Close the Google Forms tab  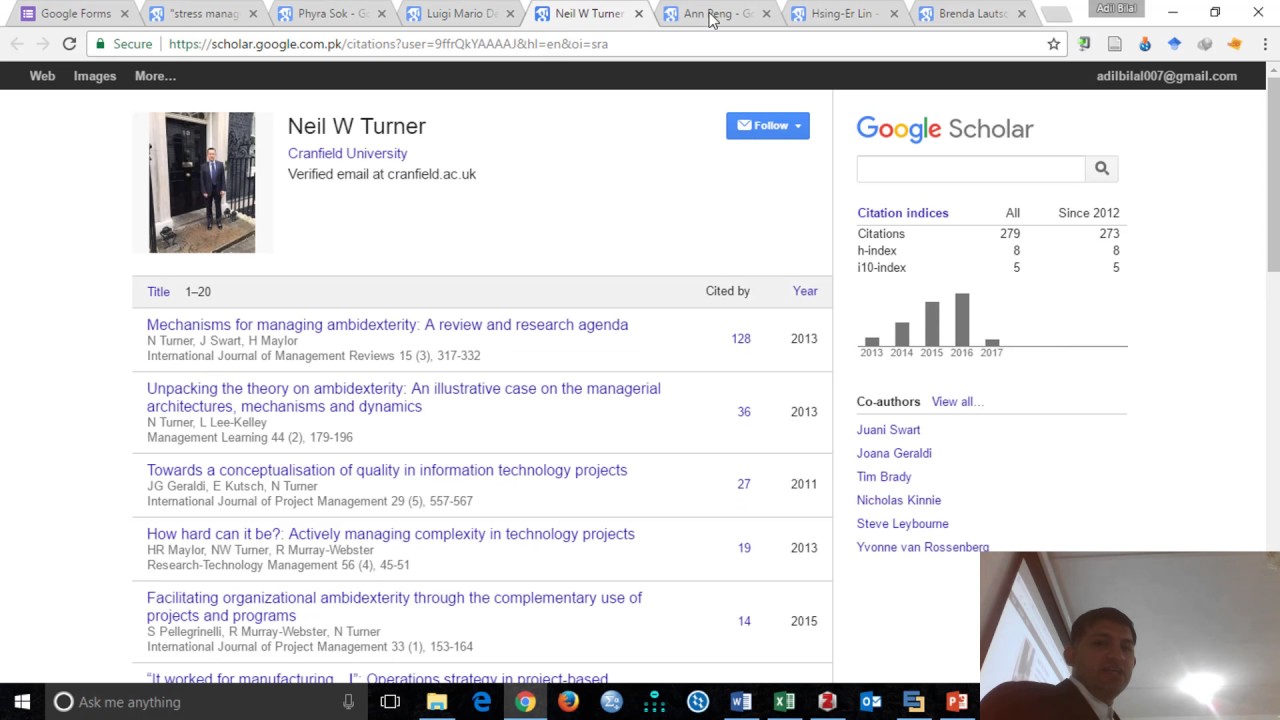(x=125, y=14)
